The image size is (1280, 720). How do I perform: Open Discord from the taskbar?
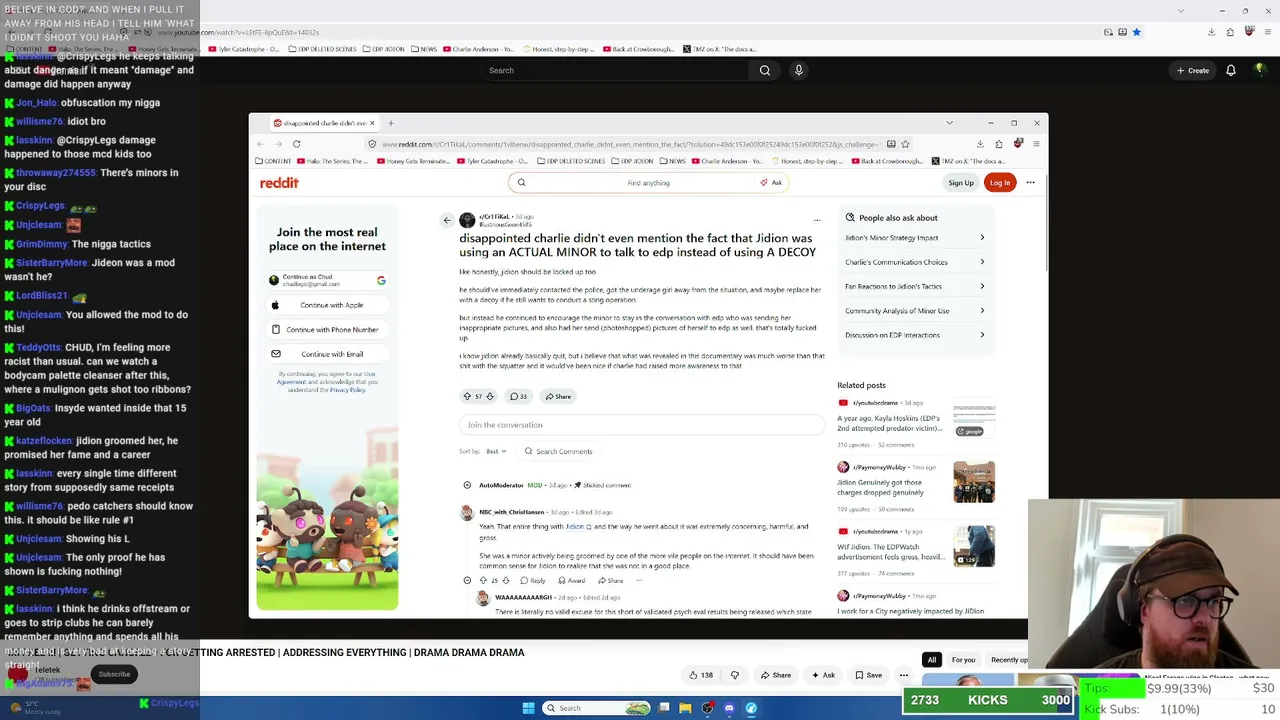coord(729,708)
